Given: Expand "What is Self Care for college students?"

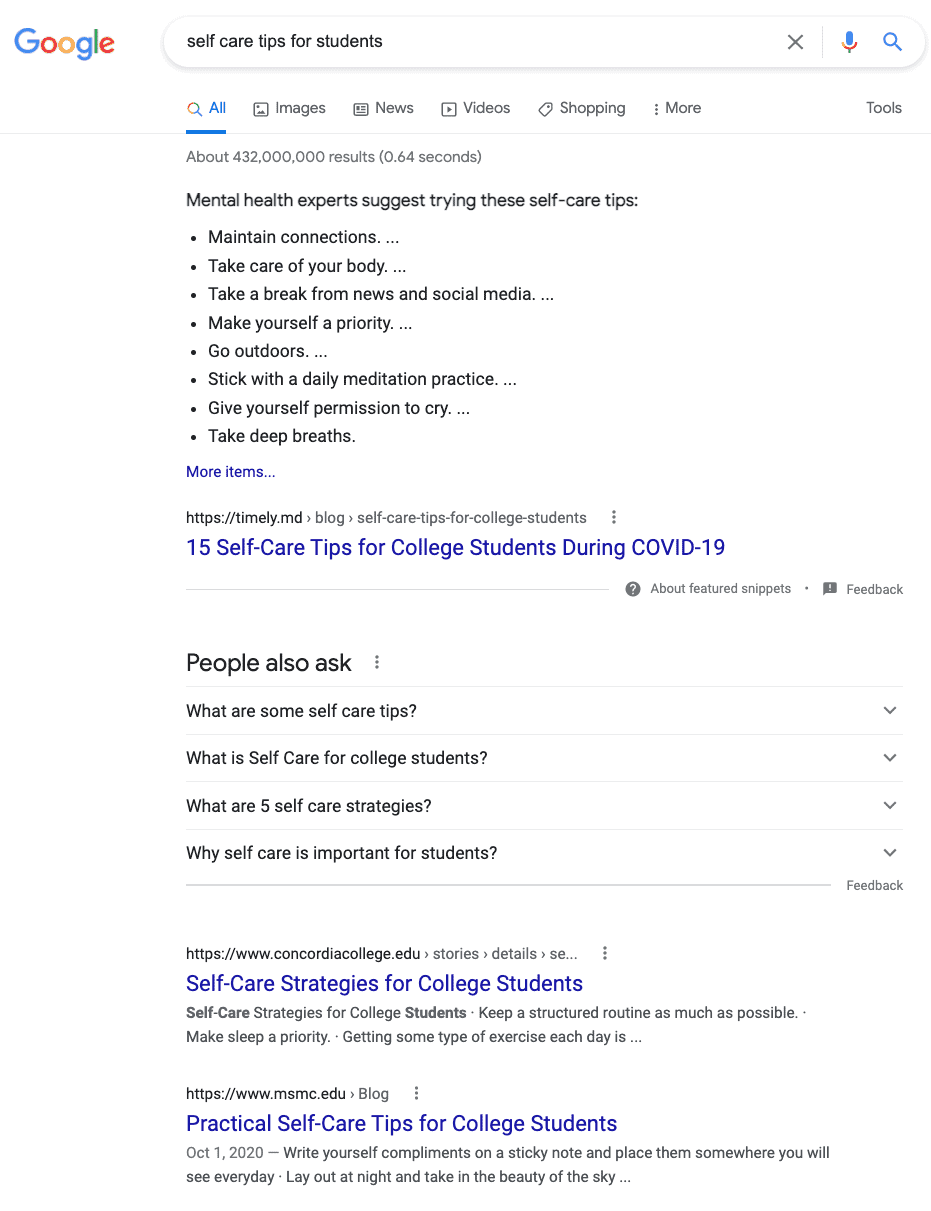Looking at the screenshot, I should click(544, 758).
